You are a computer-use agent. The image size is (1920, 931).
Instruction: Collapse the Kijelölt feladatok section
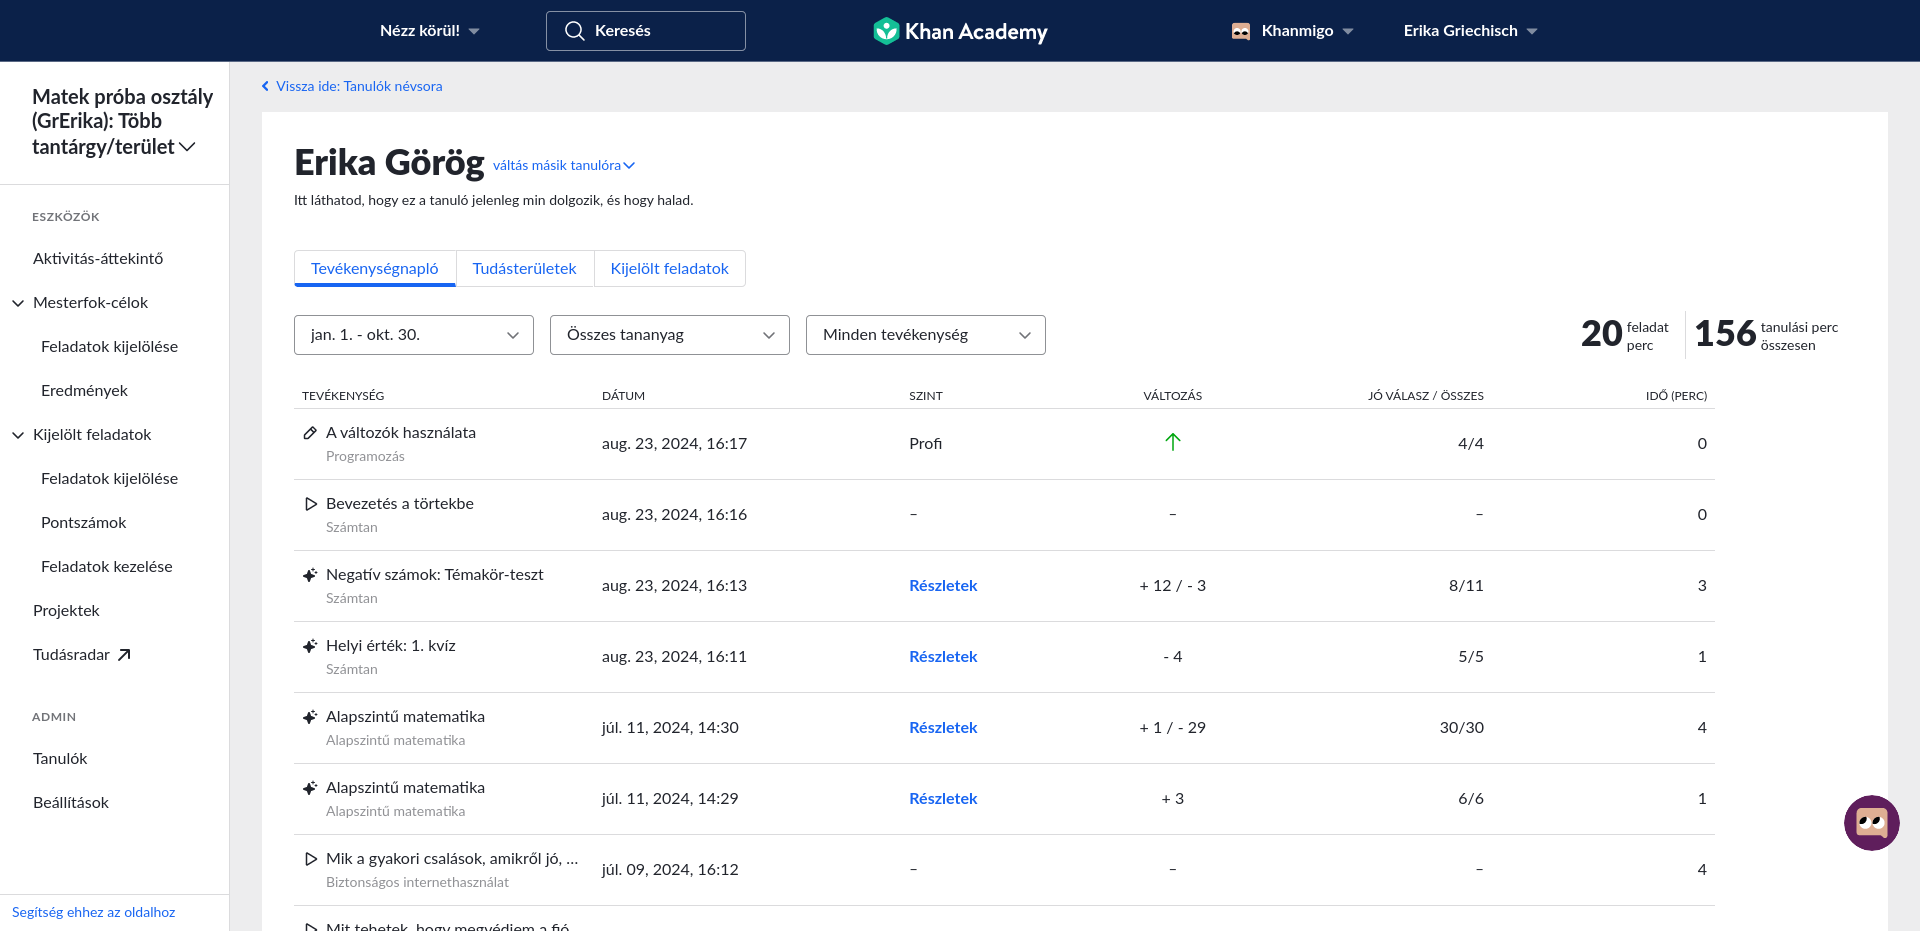coord(18,435)
